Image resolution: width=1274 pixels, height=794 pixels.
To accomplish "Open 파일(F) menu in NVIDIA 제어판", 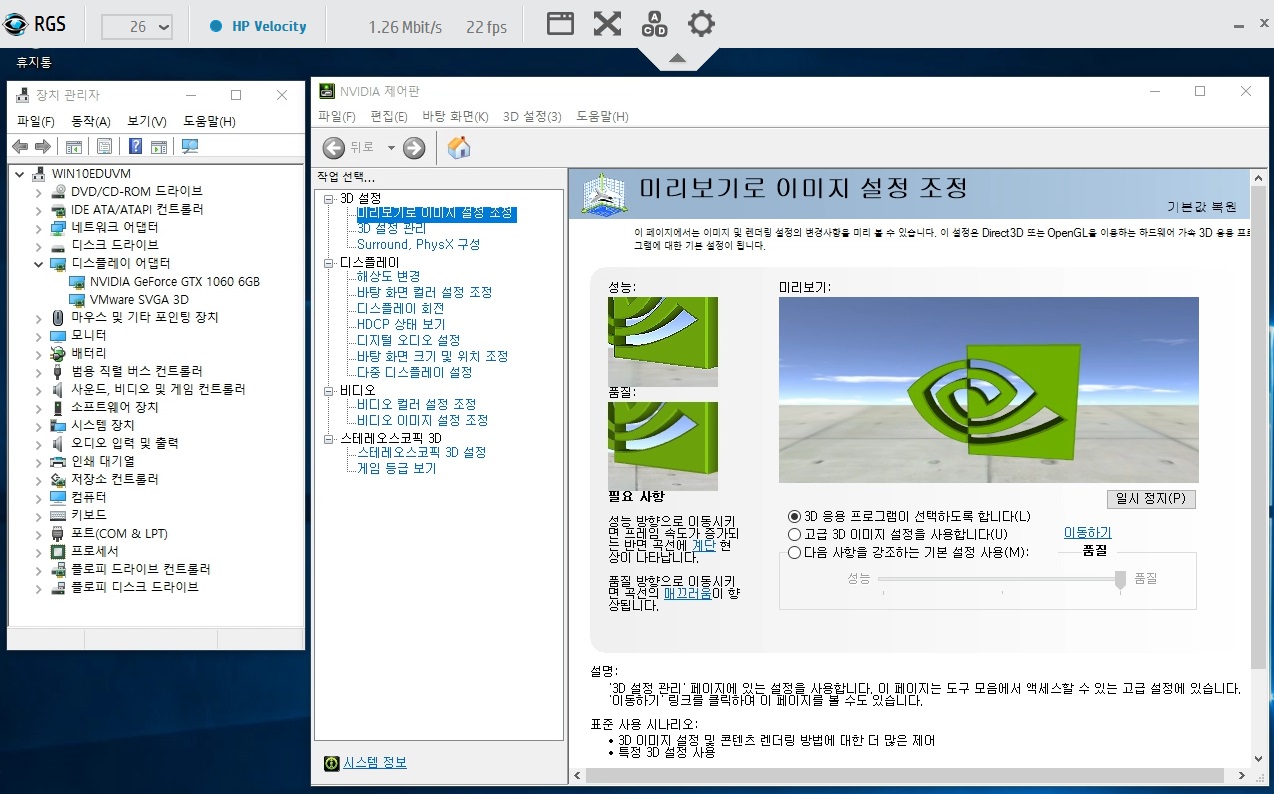I will coord(337,116).
